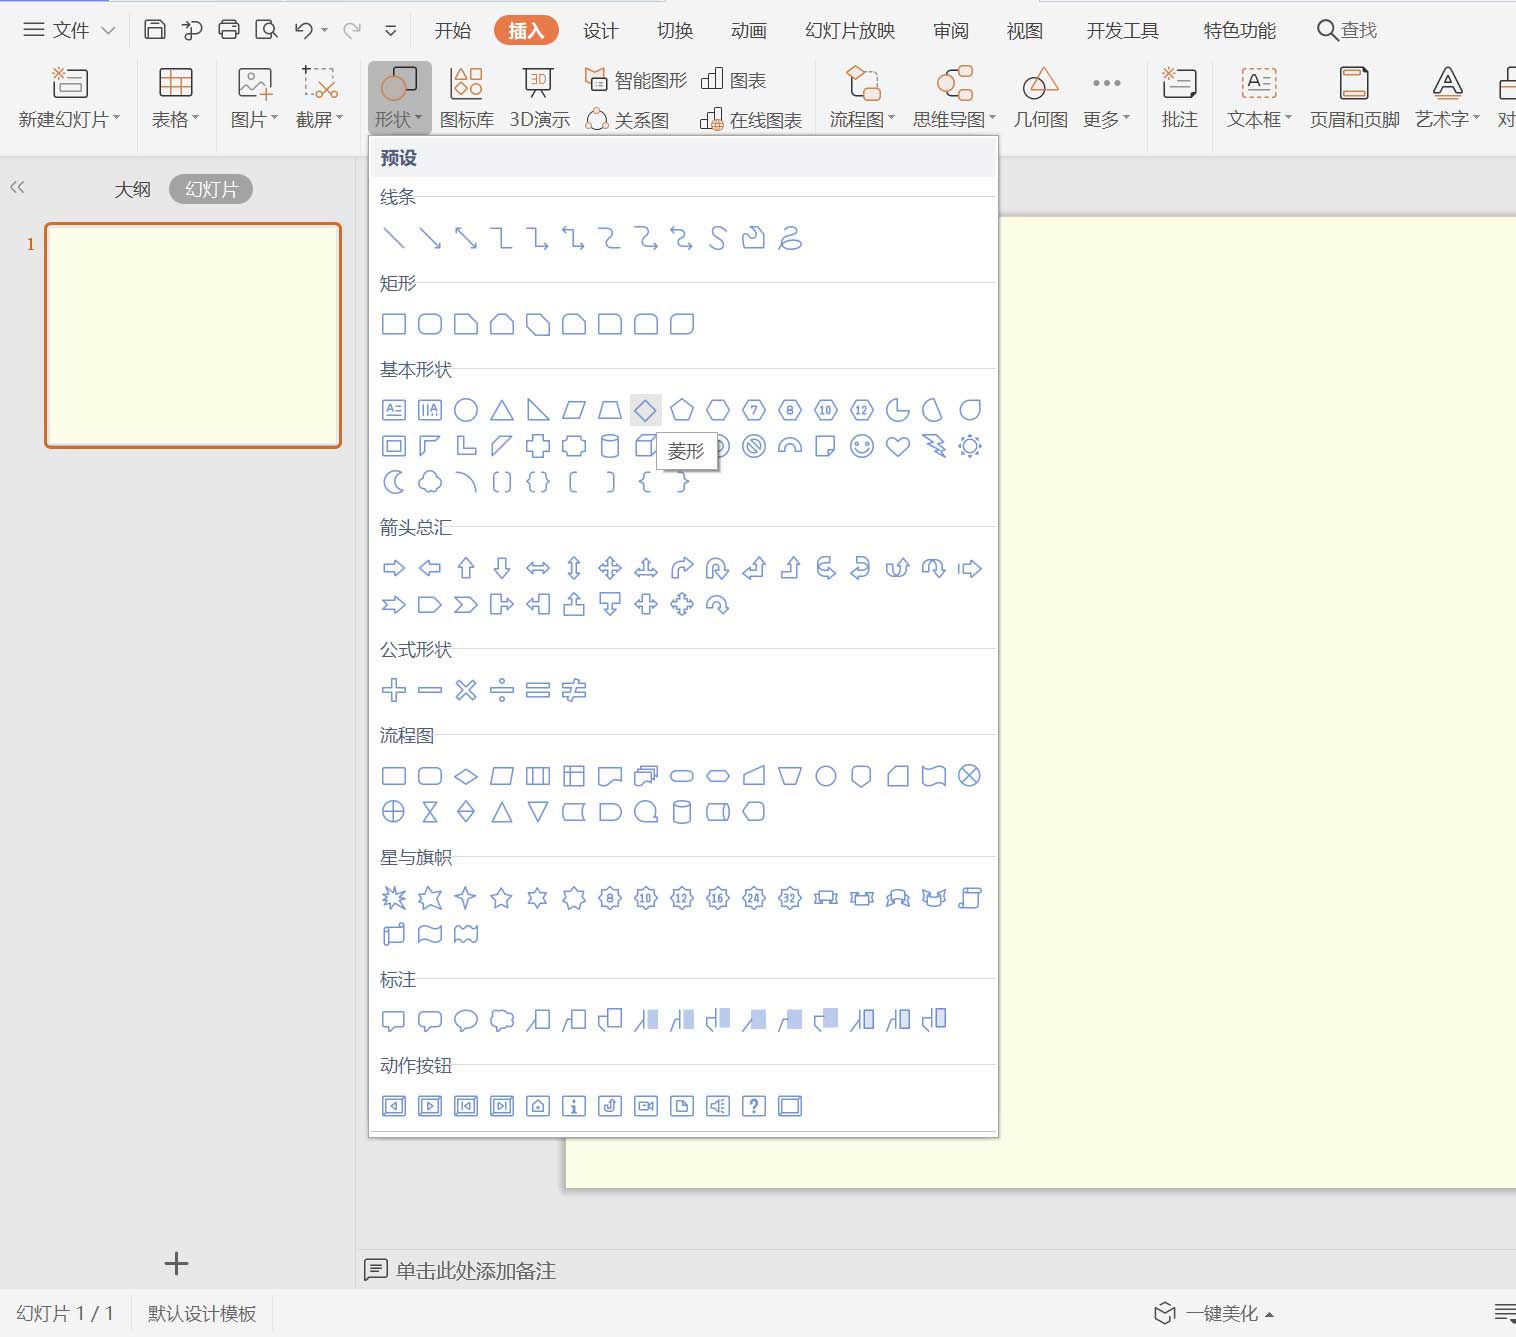This screenshot has width=1516, height=1337.
Task: Open the 图标库 icon library
Action: [467, 98]
